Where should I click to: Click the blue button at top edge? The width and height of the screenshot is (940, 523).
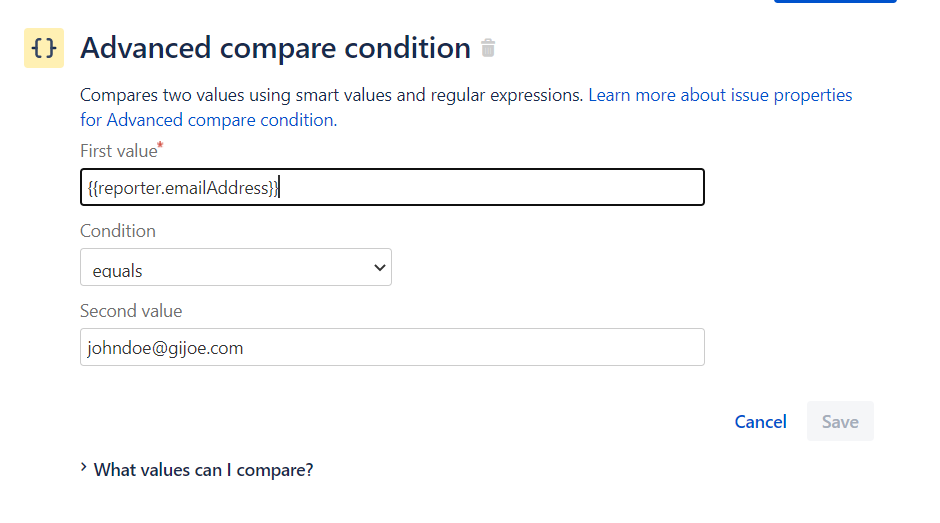(835, 1)
